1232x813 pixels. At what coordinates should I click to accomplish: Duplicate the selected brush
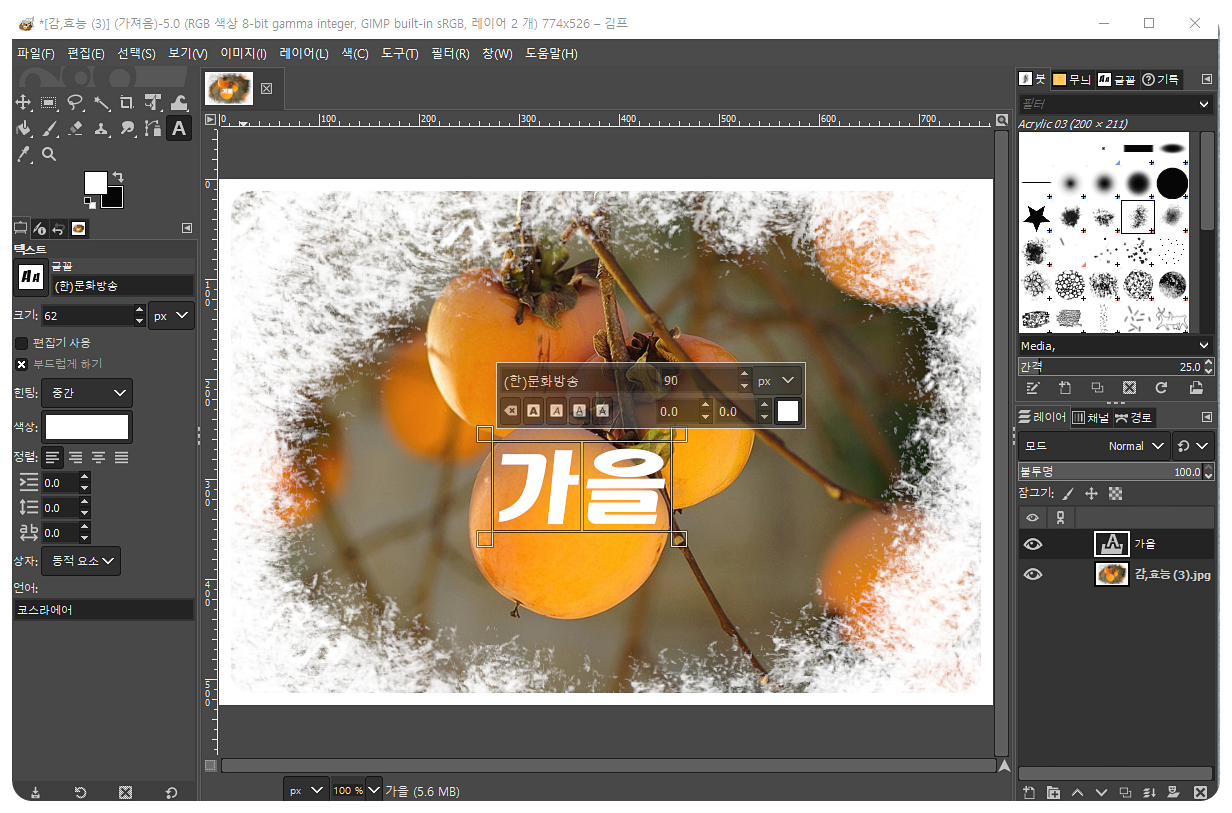pyautogui.click(x=1096, y=388)
